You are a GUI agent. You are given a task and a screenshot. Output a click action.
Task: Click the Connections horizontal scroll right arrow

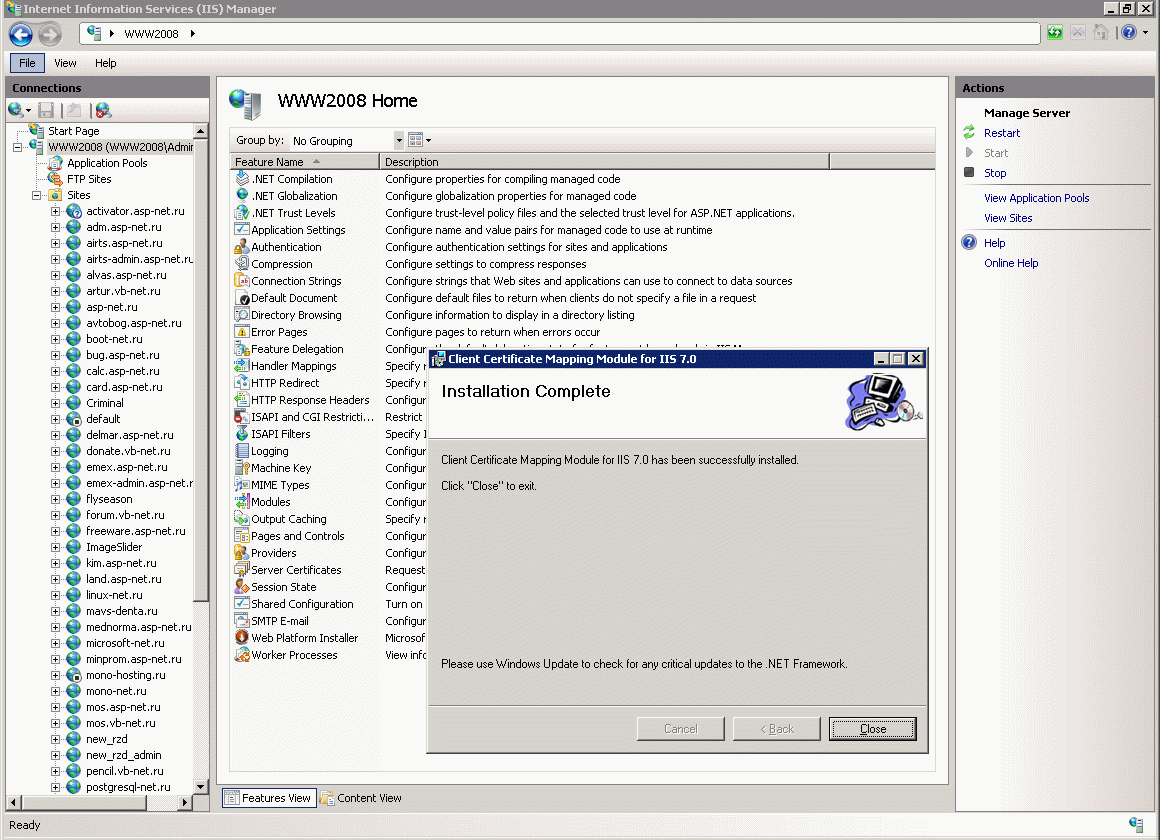coord(185,802)
